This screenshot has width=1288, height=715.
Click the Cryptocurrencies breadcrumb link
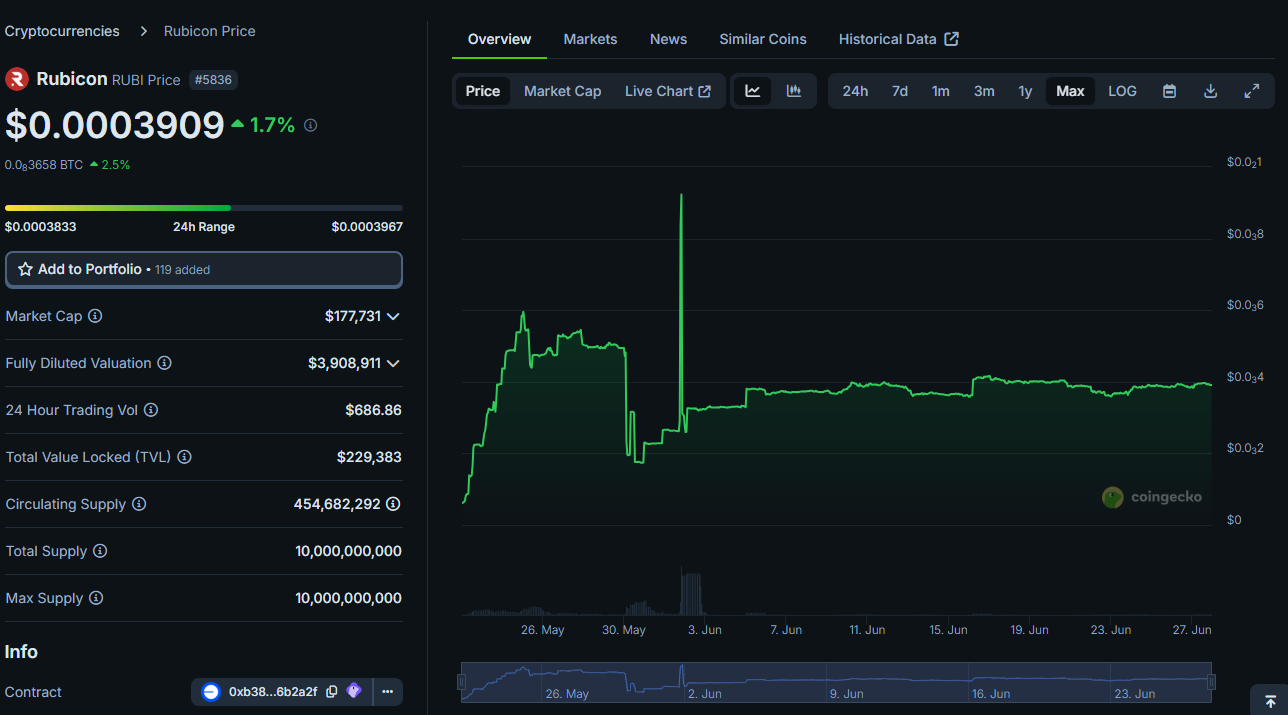(x=62, y=31)
